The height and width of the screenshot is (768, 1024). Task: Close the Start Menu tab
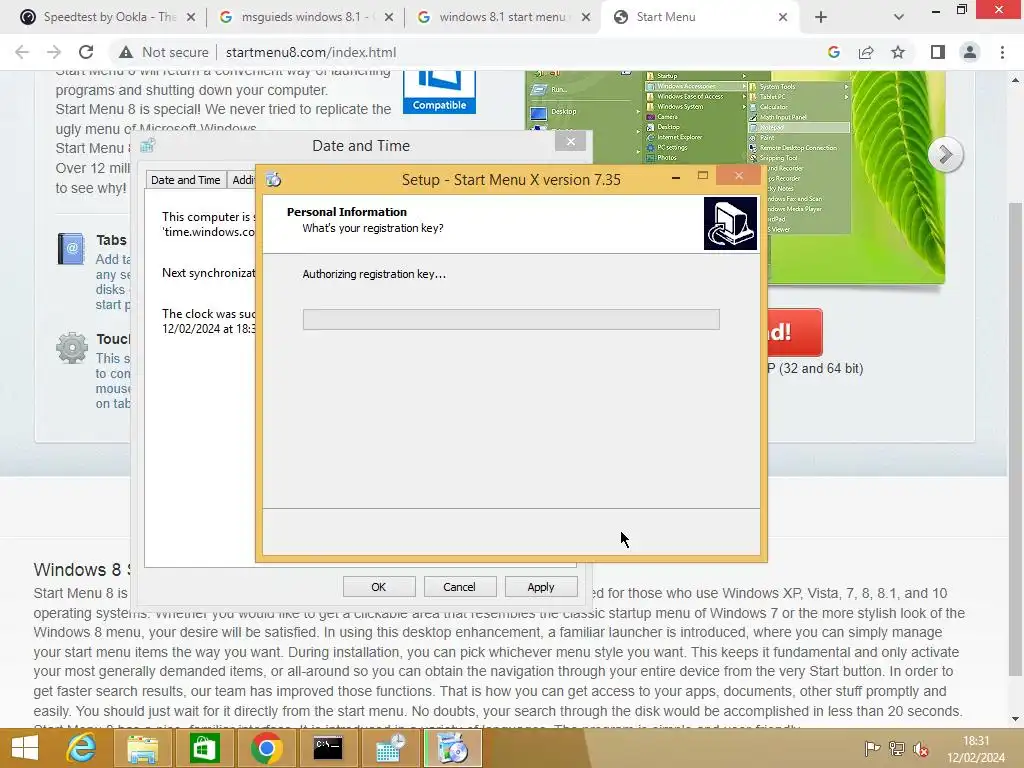coord(783,17)
